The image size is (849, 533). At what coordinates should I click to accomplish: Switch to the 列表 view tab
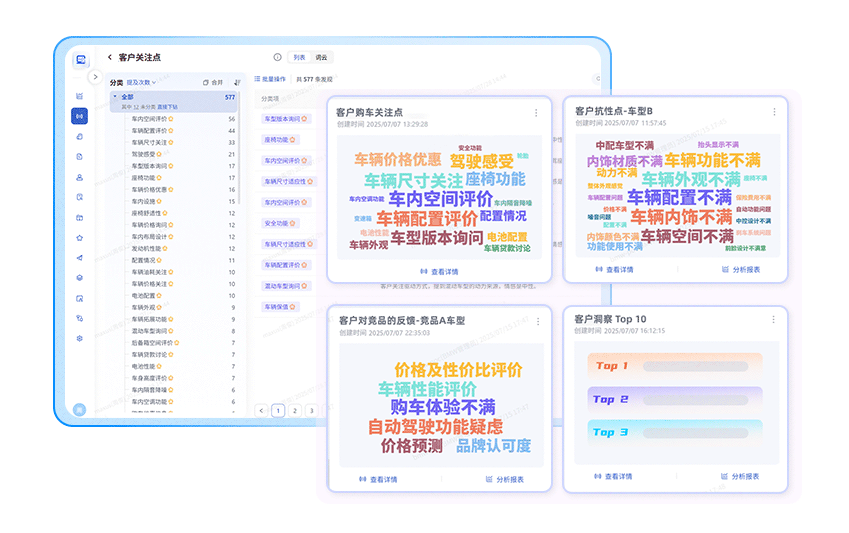point(299,57)
